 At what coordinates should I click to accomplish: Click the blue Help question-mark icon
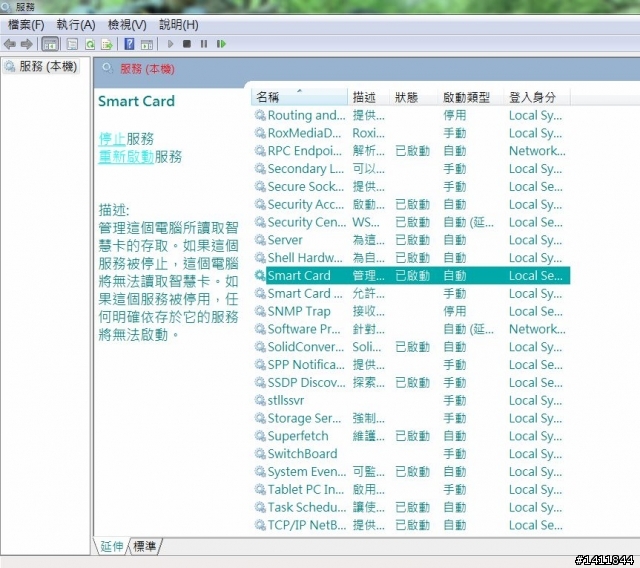click(129, 44)
